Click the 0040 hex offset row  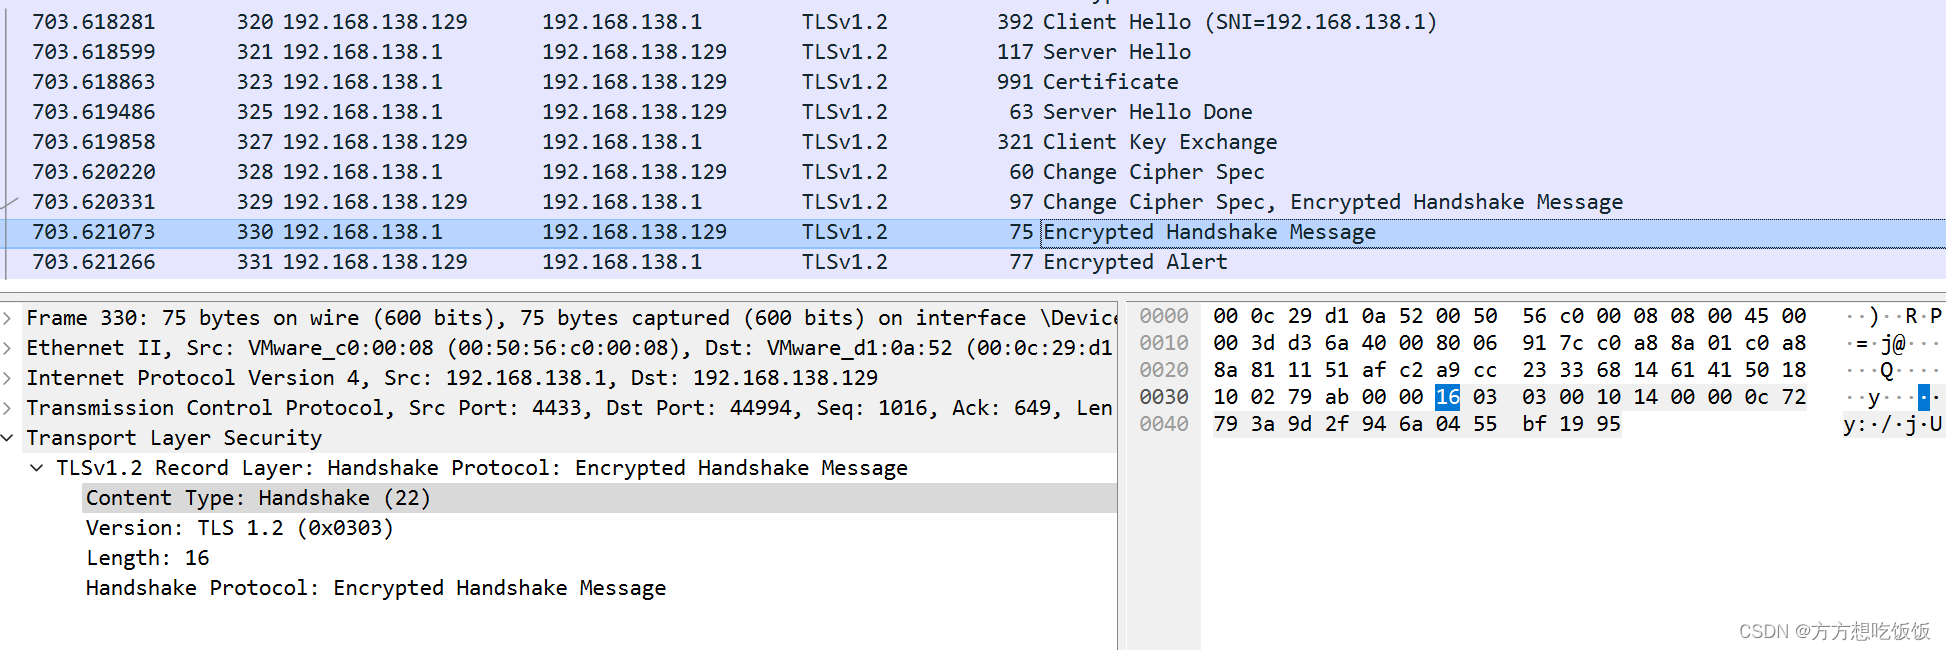point(1164,424)
